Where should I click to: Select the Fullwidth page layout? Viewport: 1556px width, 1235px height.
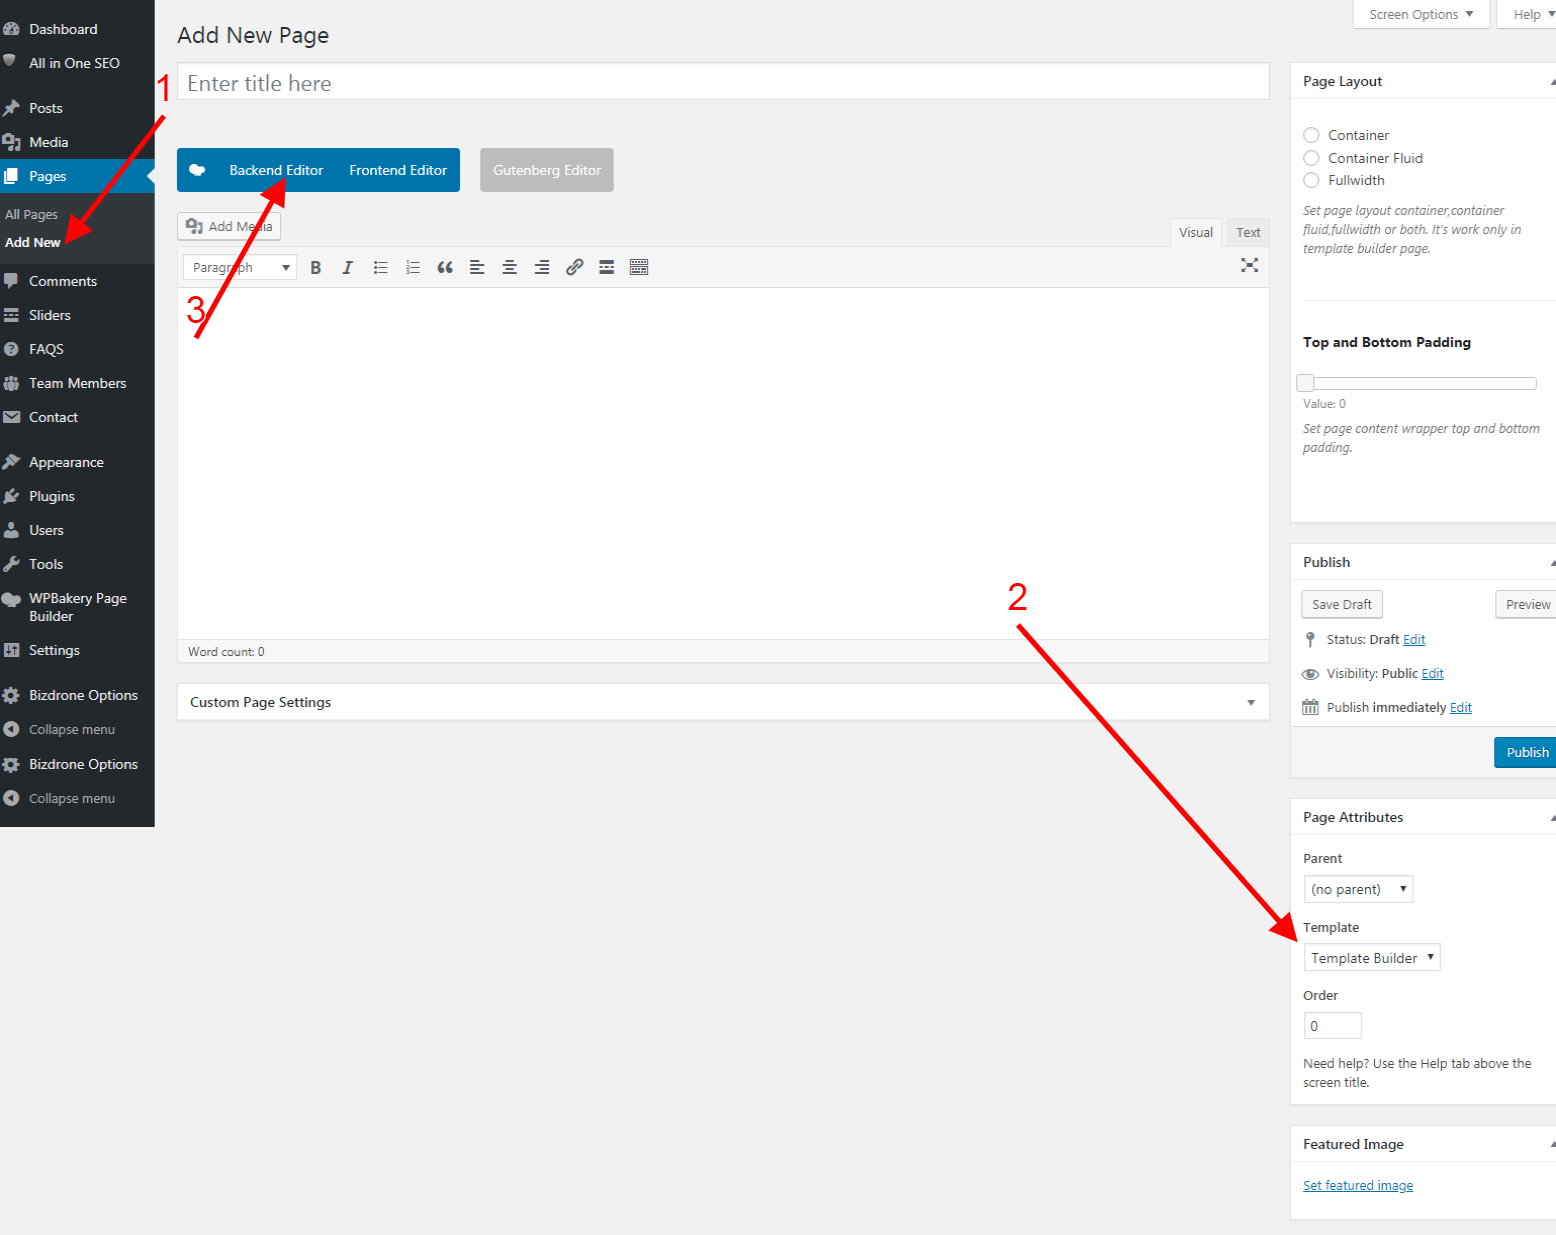pos(1311,180)
